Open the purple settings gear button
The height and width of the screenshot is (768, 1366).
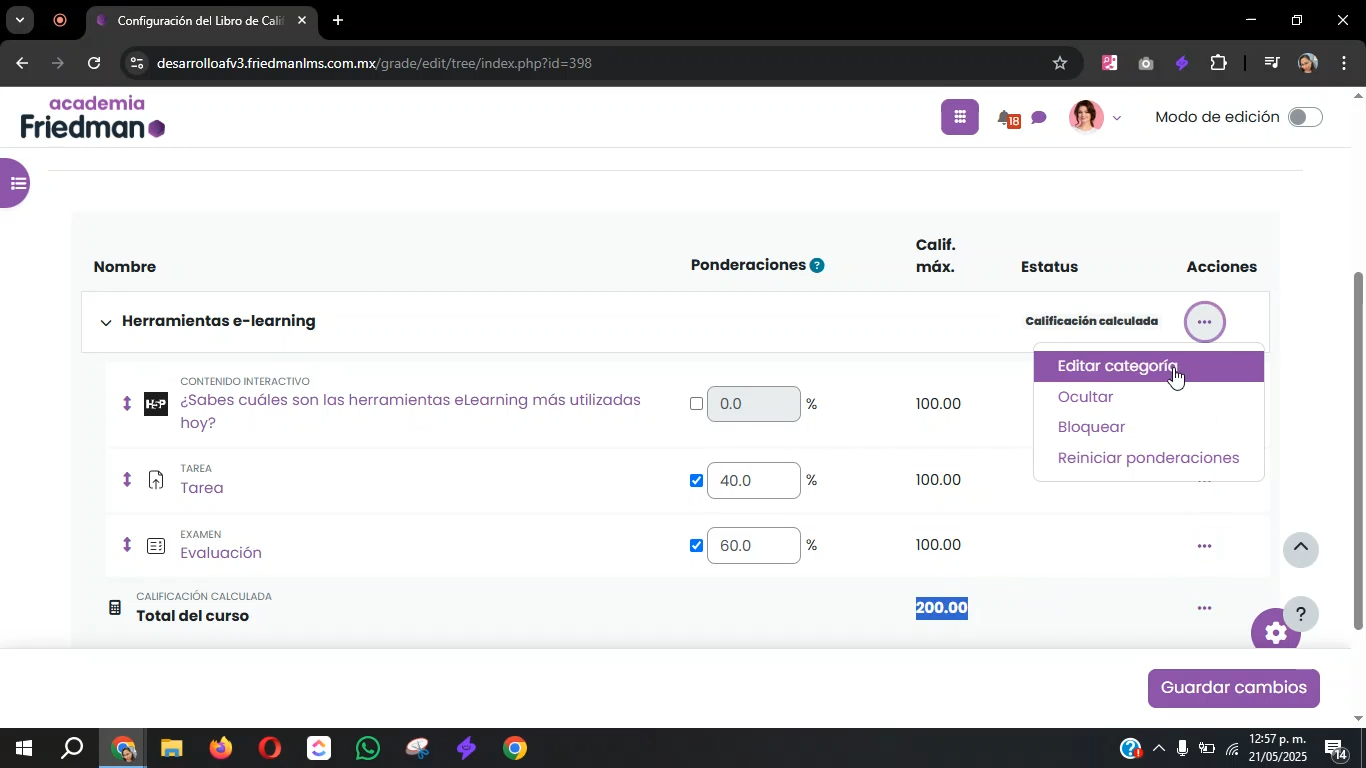click(x=1275, y=632)
